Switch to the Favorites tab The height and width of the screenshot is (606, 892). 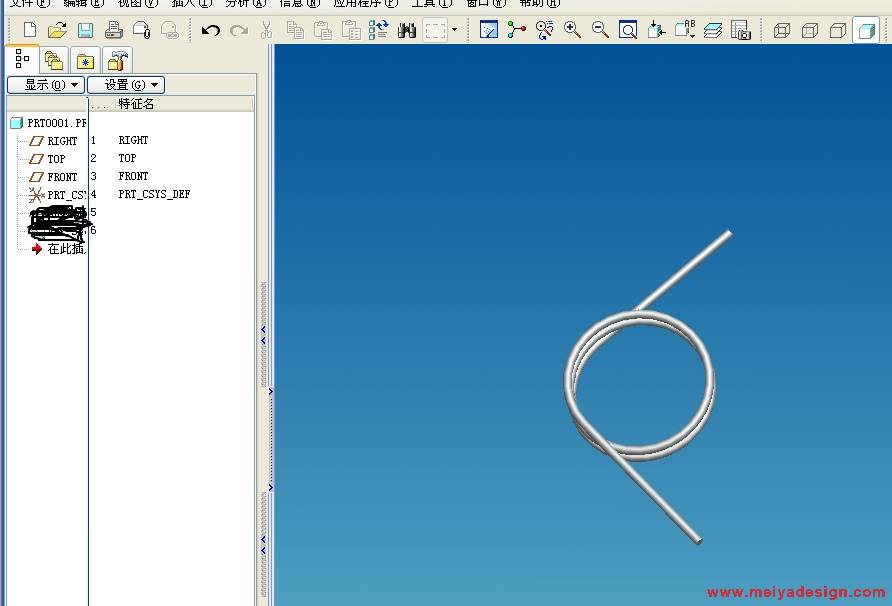click(86, 61)
